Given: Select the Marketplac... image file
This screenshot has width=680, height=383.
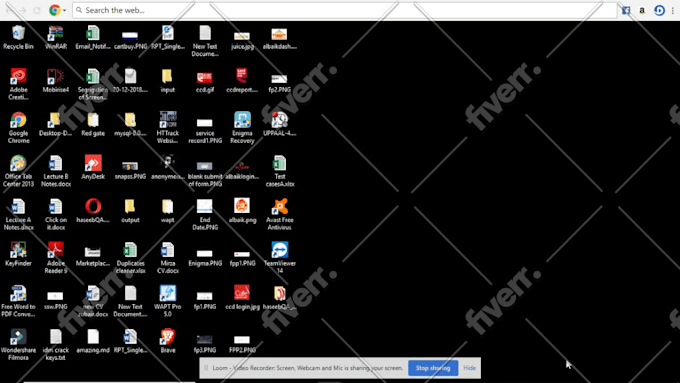Looking at the screenshot, I should (93, 256).
